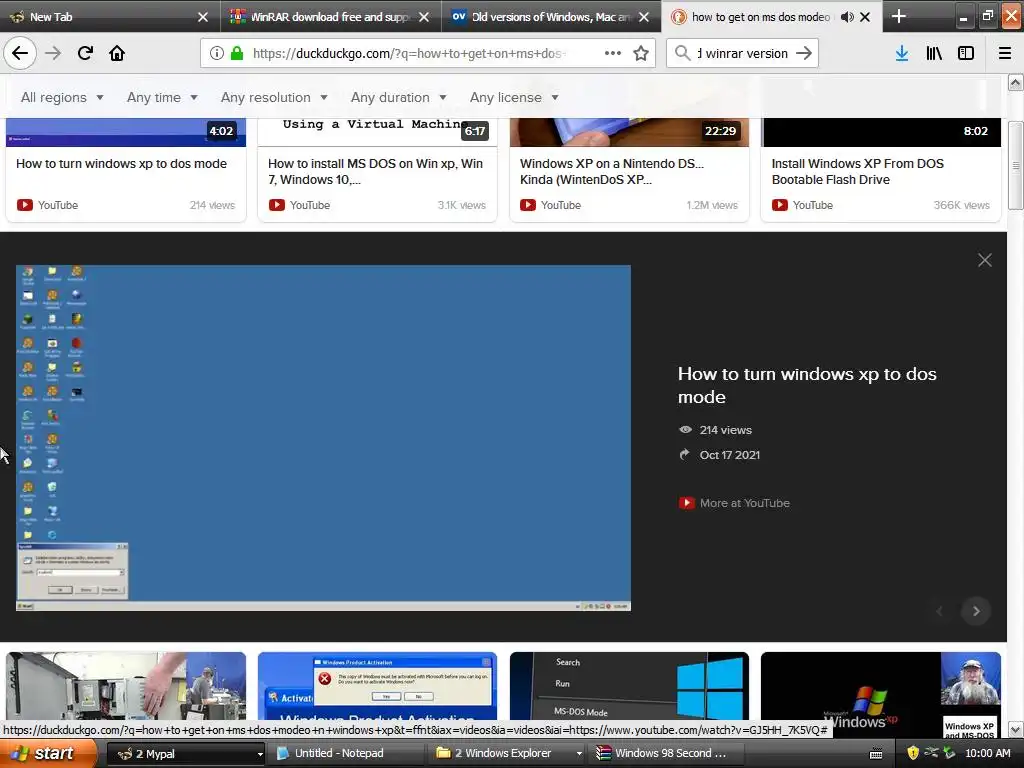This screenshot has width=1024, height=768.
Task: Mute the audio on the DuckDuckGo tab
Action: (847, 17)
